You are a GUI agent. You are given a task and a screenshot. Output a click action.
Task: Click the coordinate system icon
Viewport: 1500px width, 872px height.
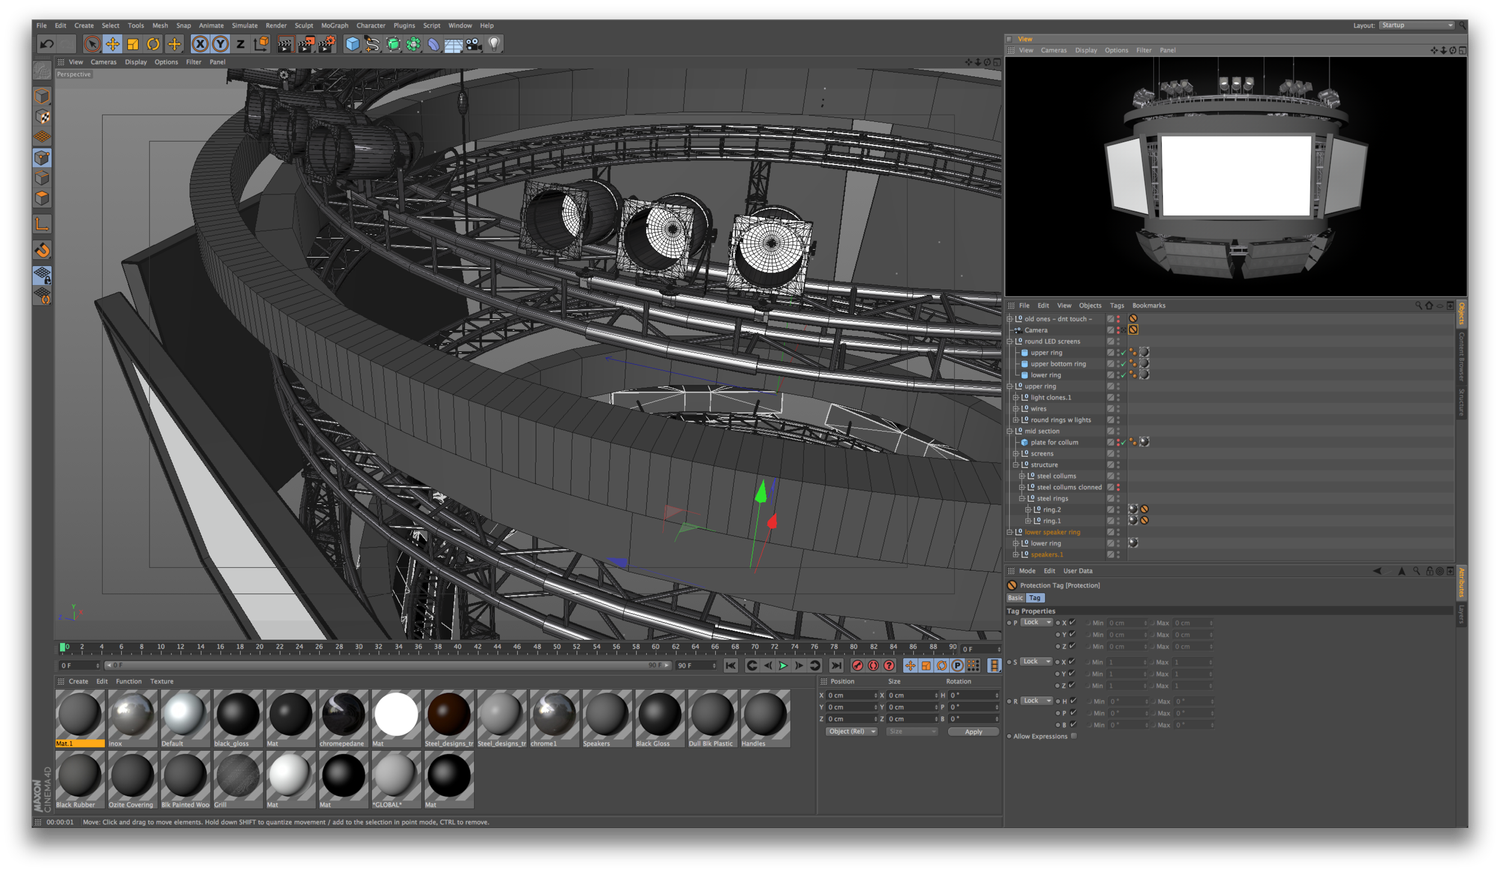(261, 44)
